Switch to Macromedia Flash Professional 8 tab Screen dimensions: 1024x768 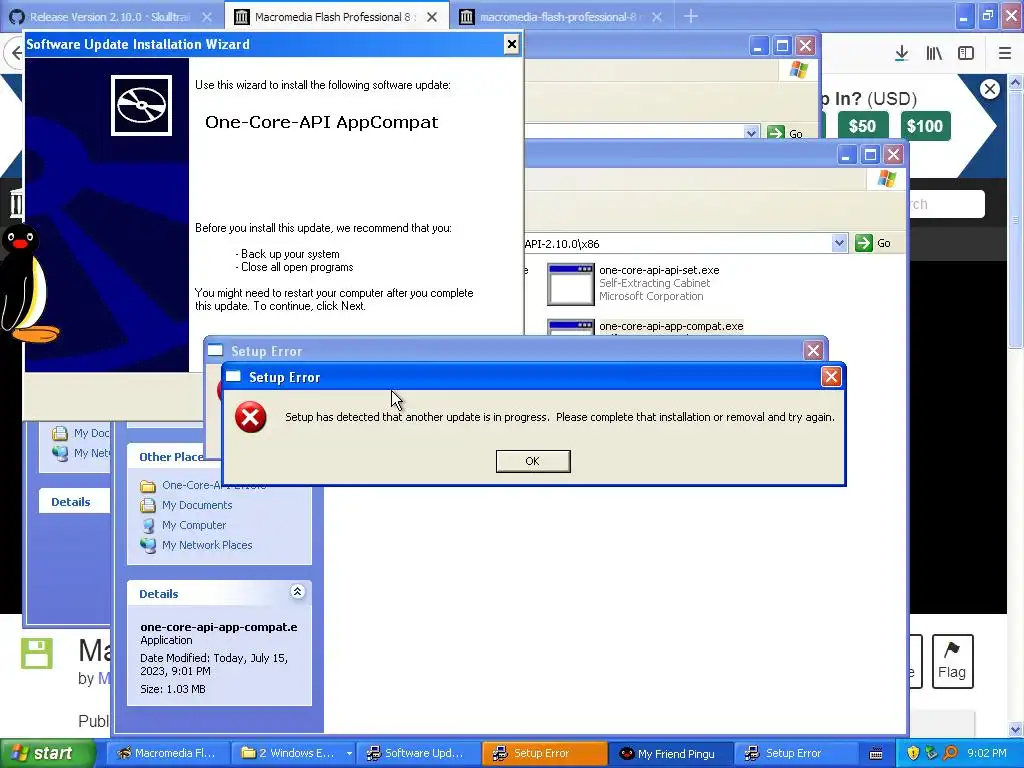pyautogui.click(x=333, y=17)
